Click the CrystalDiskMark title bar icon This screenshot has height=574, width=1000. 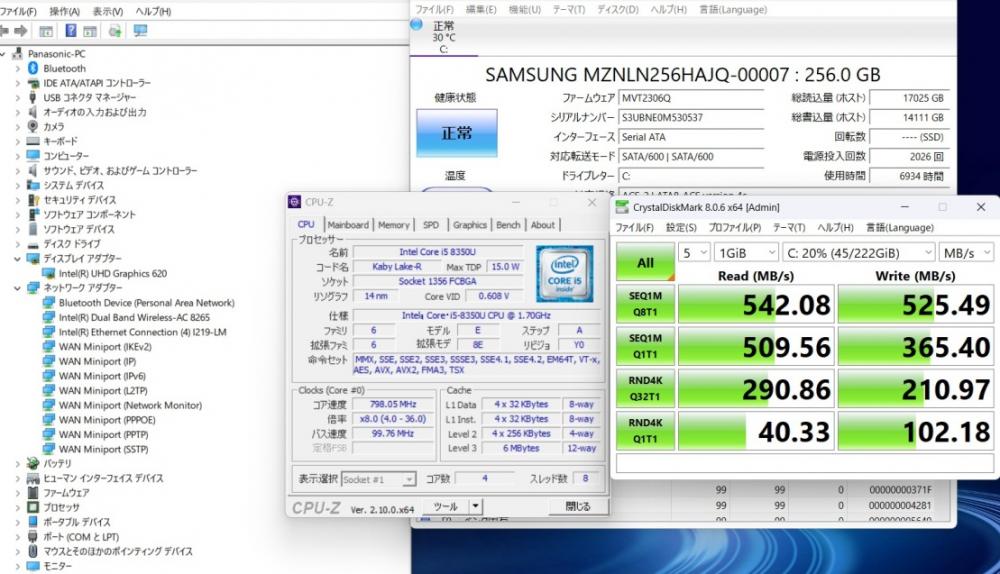[x=622, y=207]
